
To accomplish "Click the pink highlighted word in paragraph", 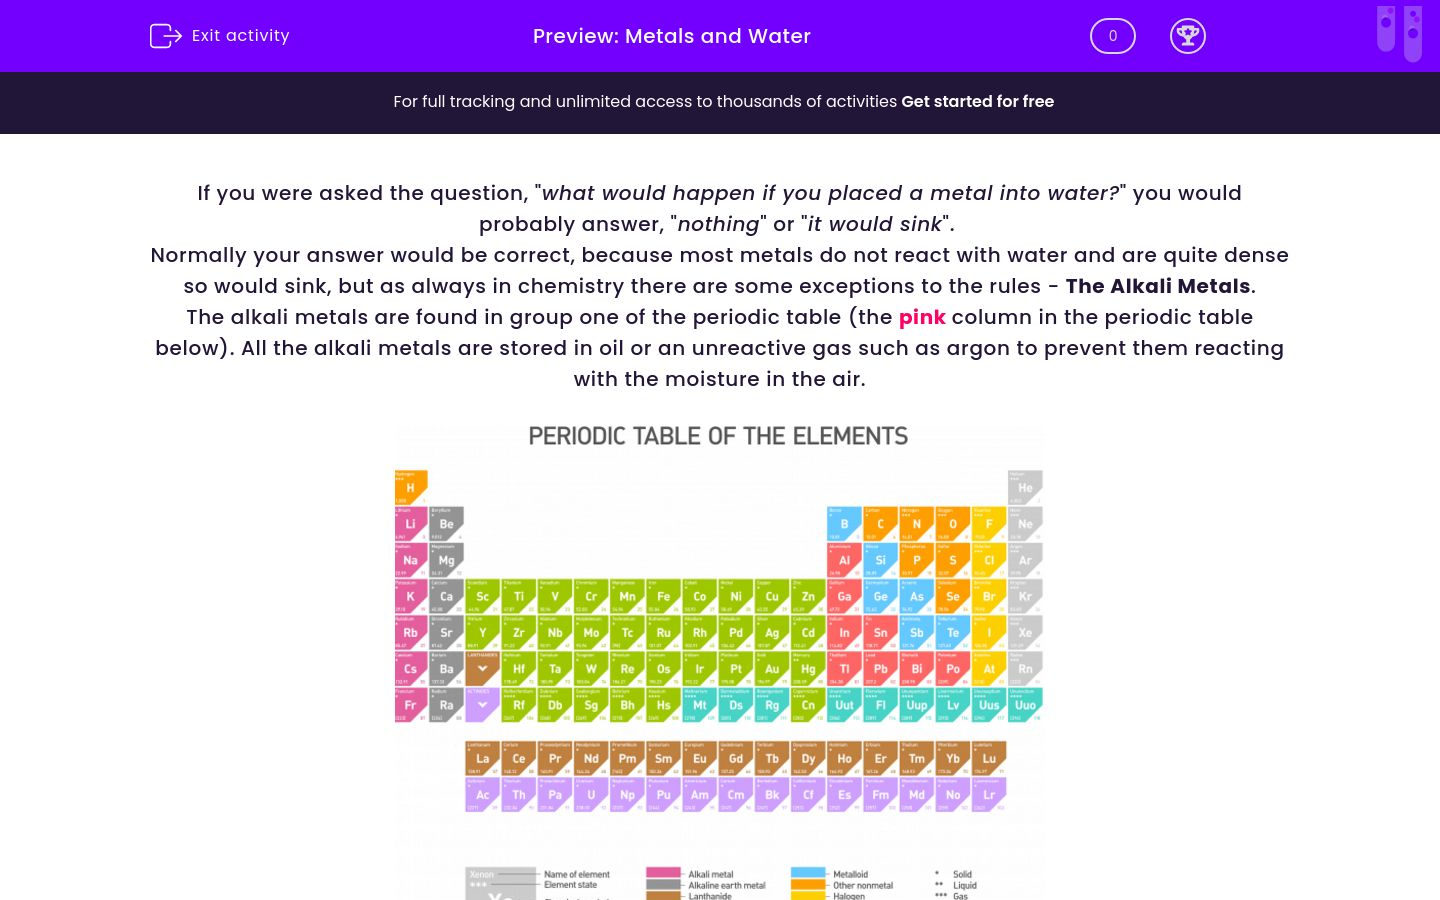I will (x=921, y=317).
